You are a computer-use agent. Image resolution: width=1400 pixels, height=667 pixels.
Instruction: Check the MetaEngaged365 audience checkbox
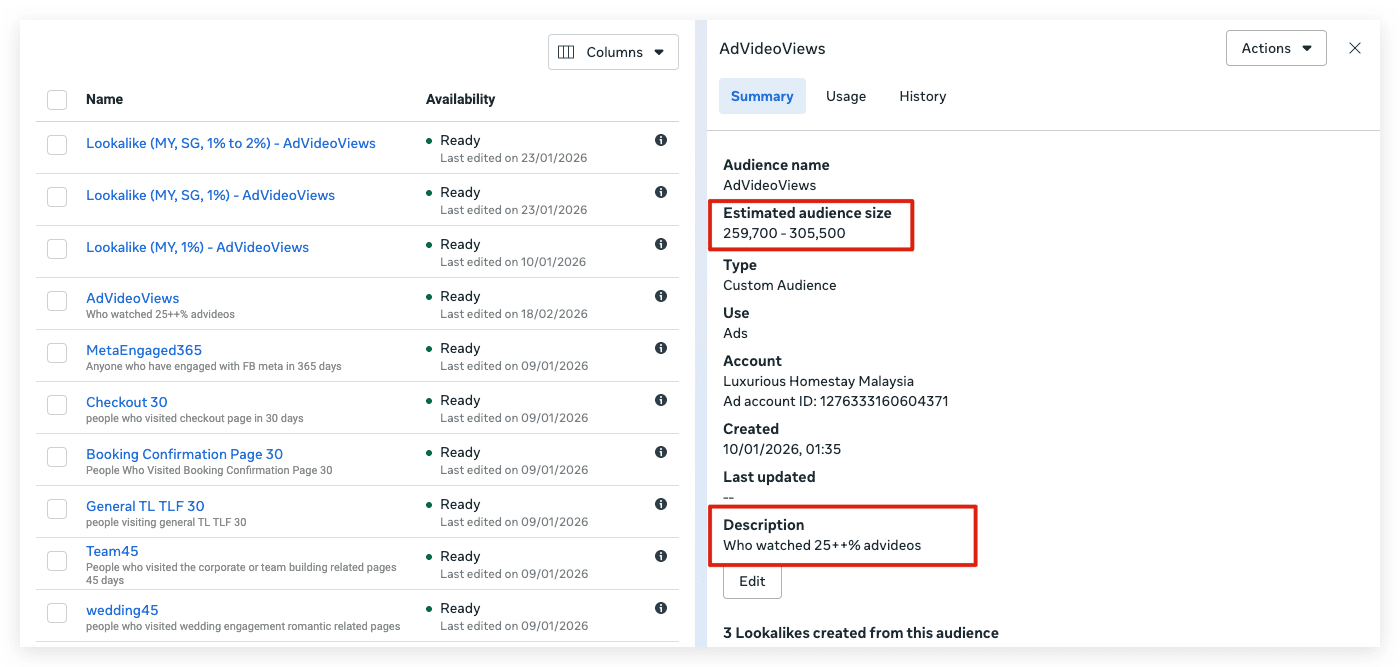point(57,353)
